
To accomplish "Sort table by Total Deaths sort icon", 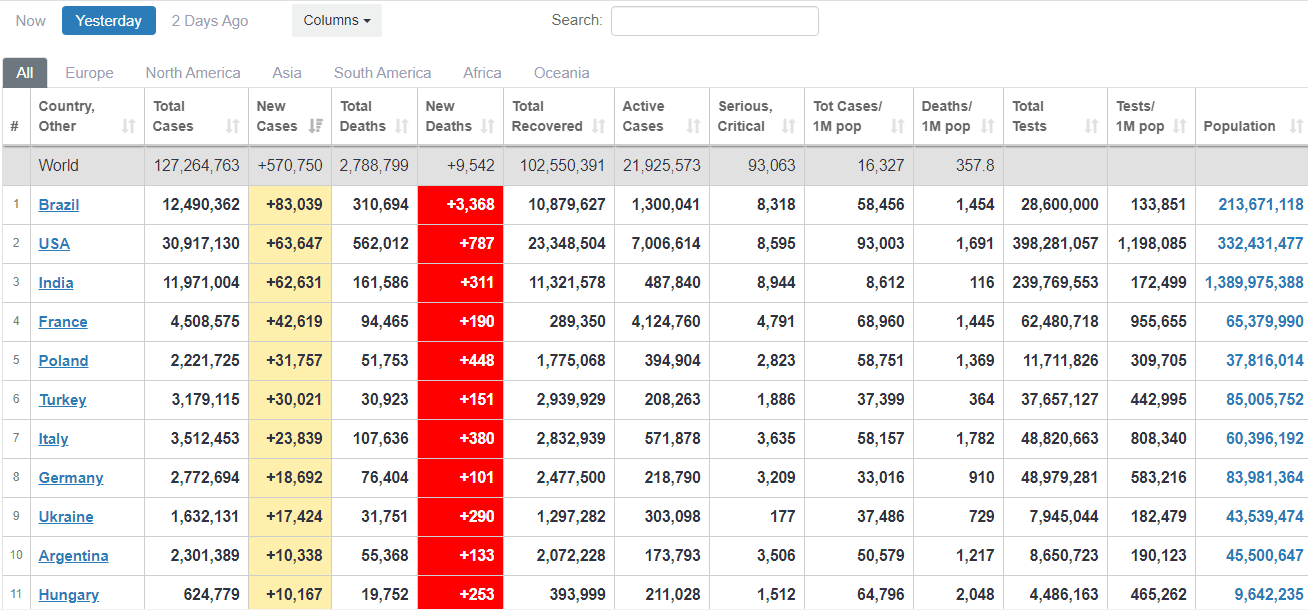I will coord(401,126).
